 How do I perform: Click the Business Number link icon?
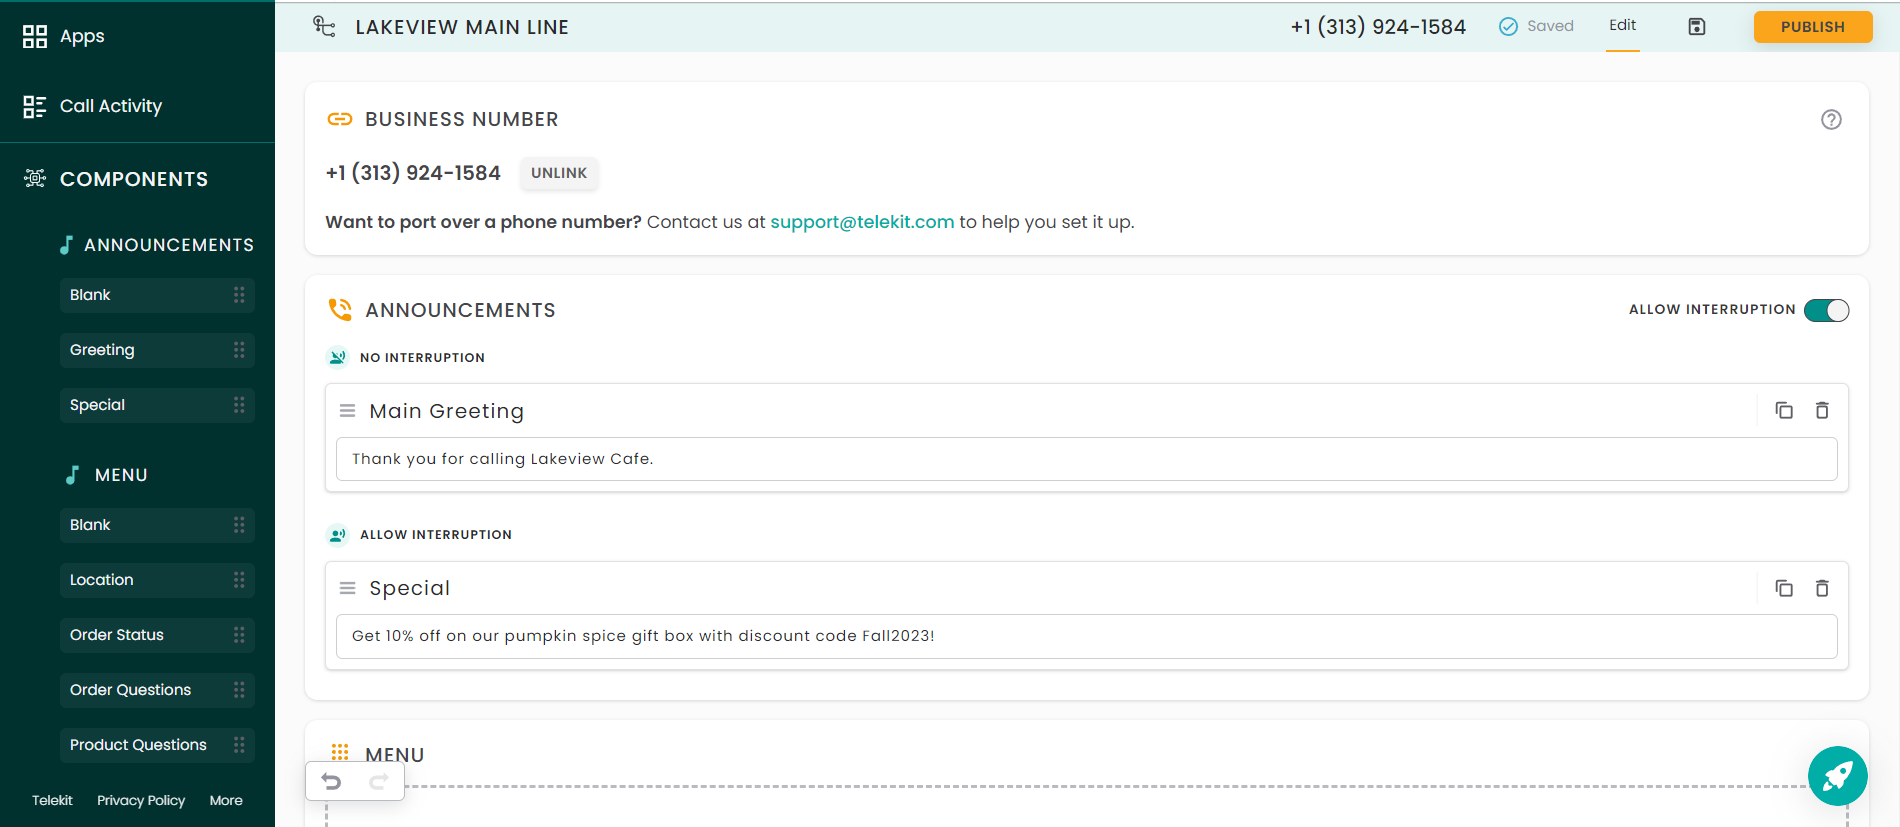[x=340, y=120]
